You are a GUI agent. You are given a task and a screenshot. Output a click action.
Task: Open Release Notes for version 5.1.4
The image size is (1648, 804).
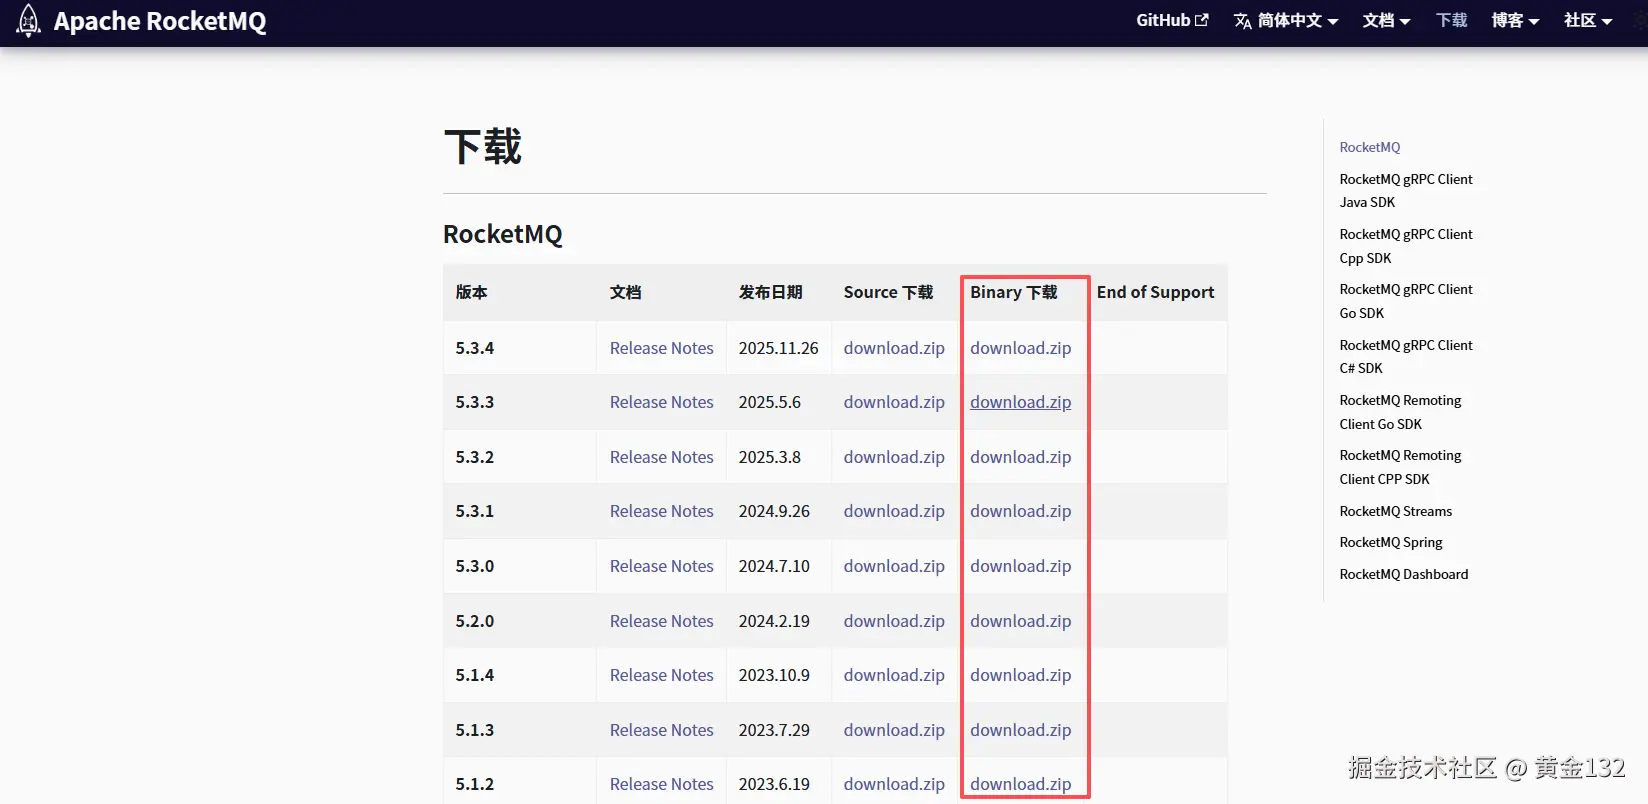(x=662, y=675)
